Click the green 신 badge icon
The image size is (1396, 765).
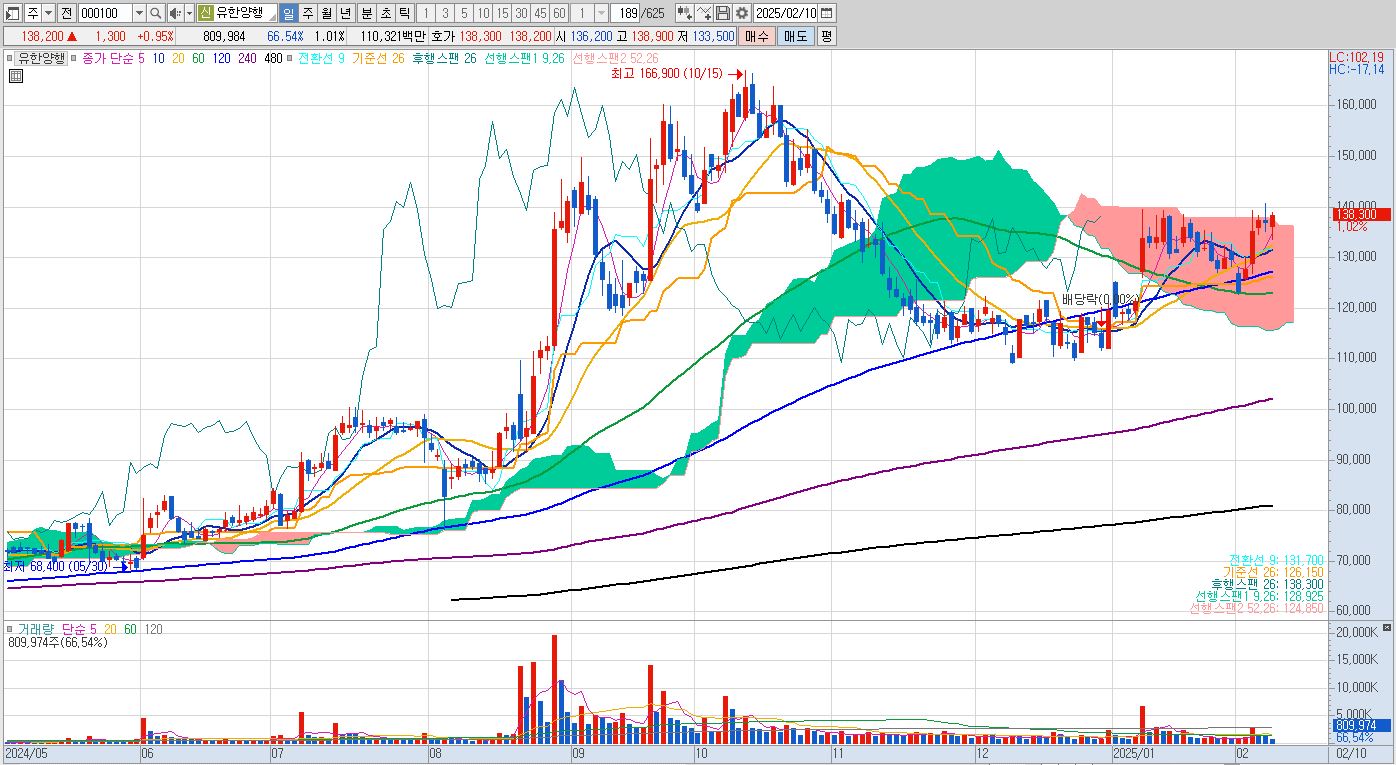pos(206,13)
